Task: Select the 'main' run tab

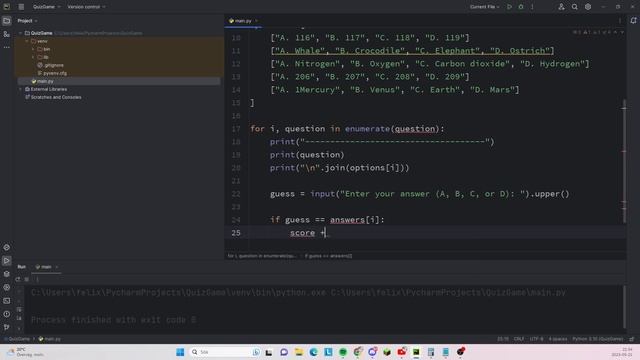Action: [43, 267]
